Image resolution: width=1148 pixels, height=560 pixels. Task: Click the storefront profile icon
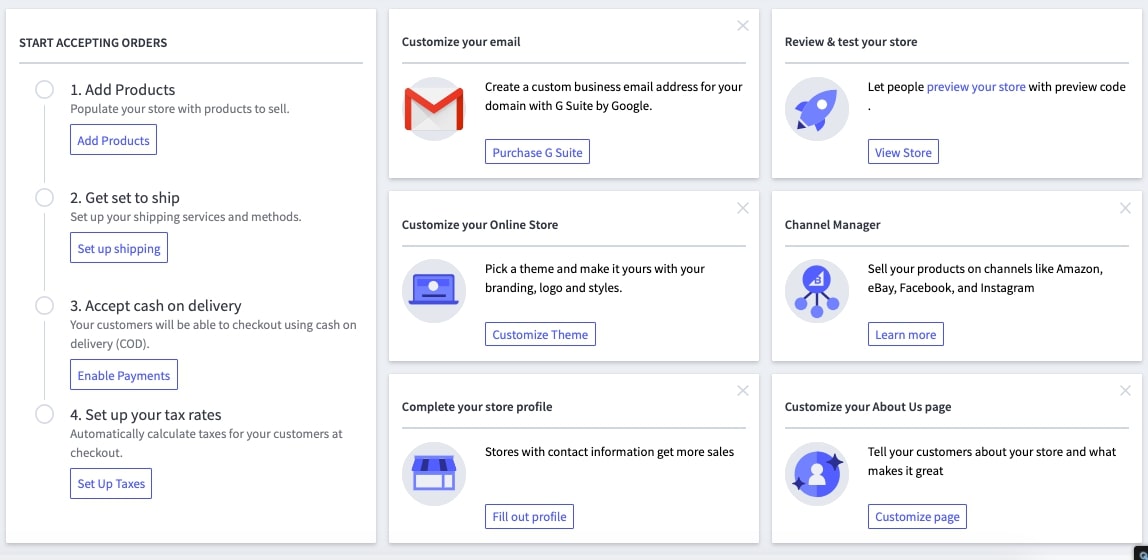point(433,473)
